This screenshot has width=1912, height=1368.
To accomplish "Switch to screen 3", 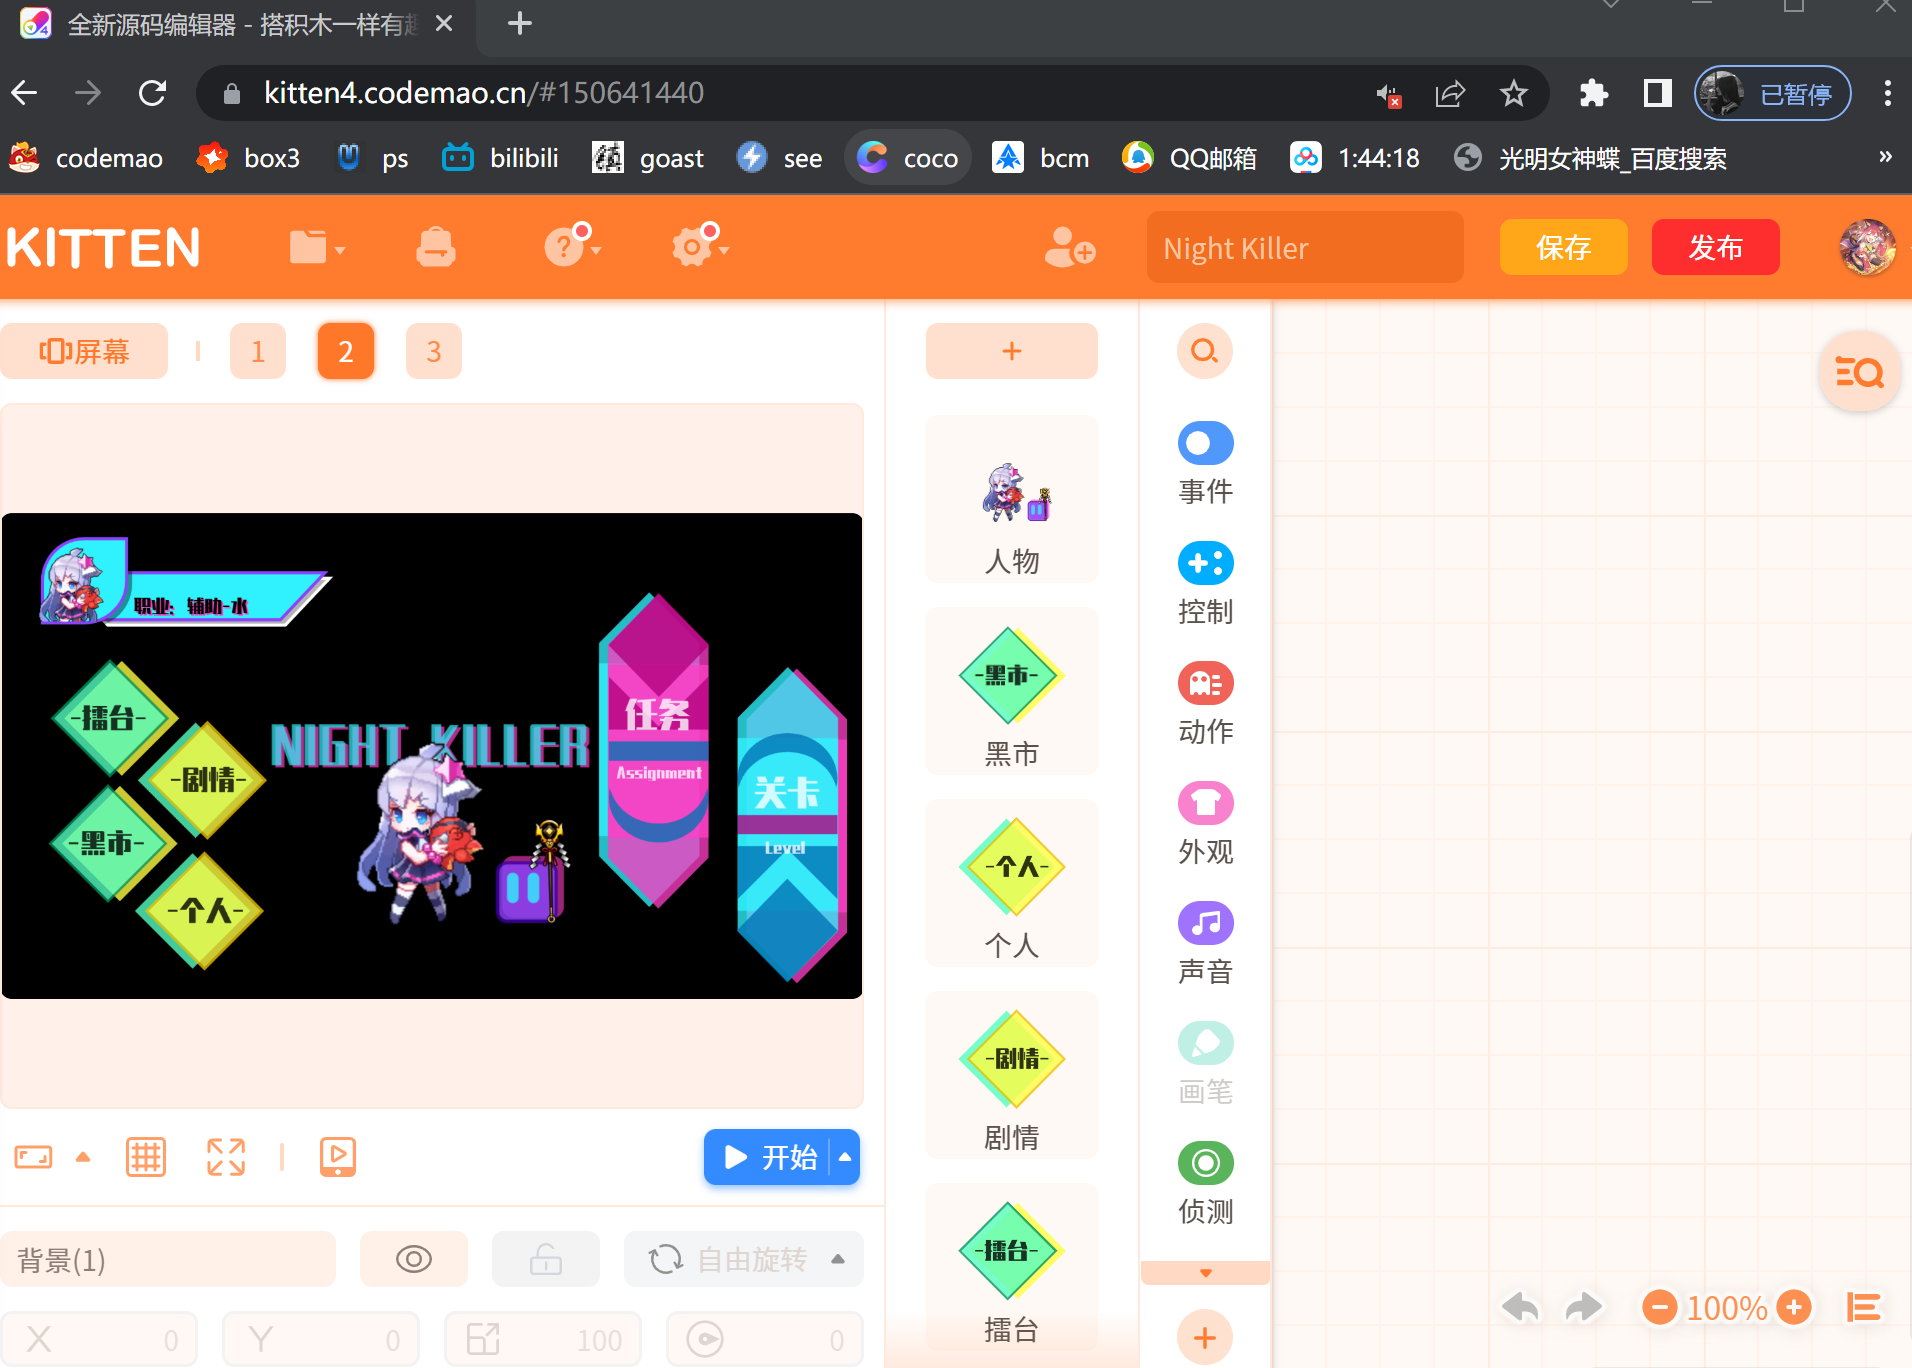I will click(434, 351).
